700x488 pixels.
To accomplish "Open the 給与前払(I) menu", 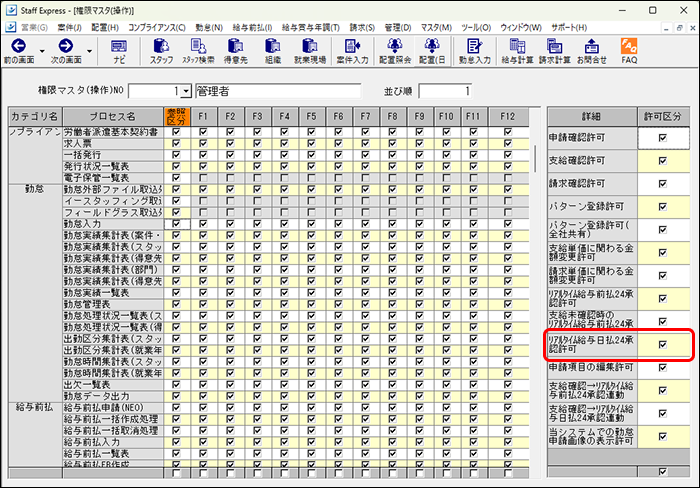I will point(252,28).
